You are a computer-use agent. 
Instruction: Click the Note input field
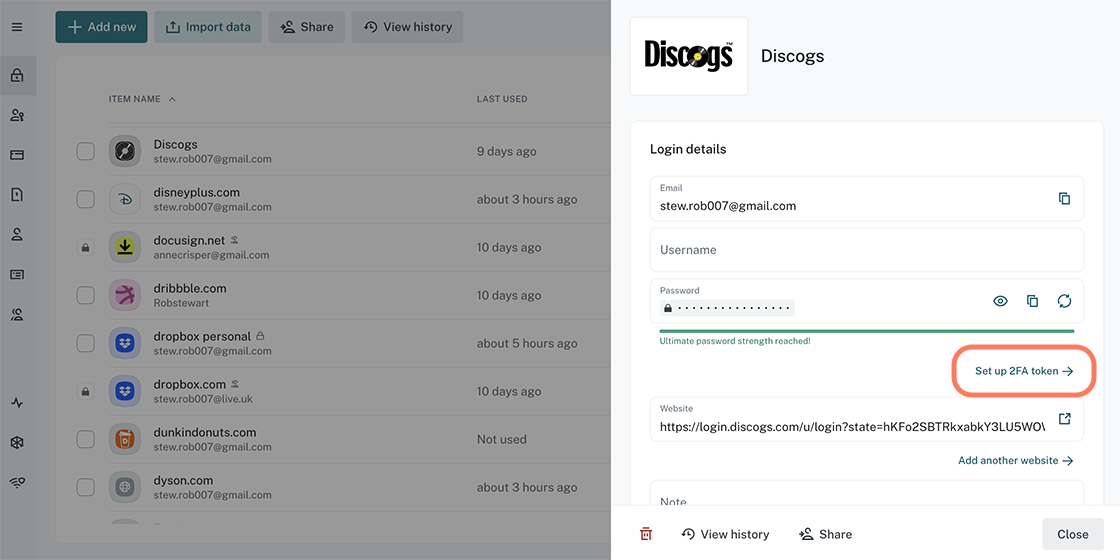coord(866,494)
